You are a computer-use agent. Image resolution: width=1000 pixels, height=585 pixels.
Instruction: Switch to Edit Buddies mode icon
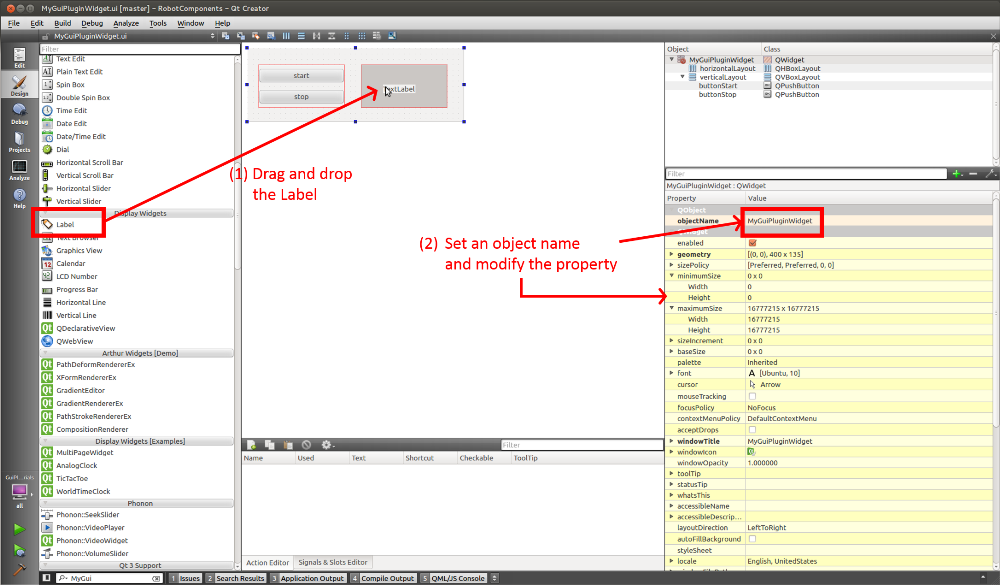click(x=256, y=36)
